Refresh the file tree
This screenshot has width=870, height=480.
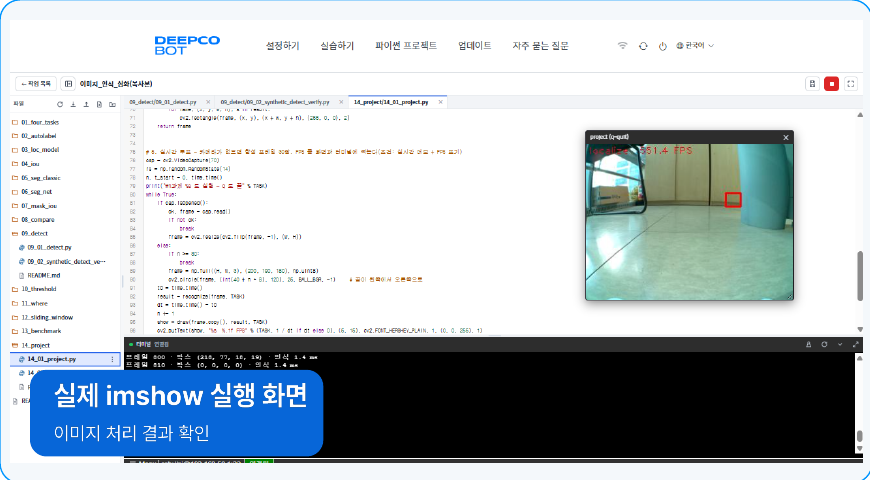point(60,104)
